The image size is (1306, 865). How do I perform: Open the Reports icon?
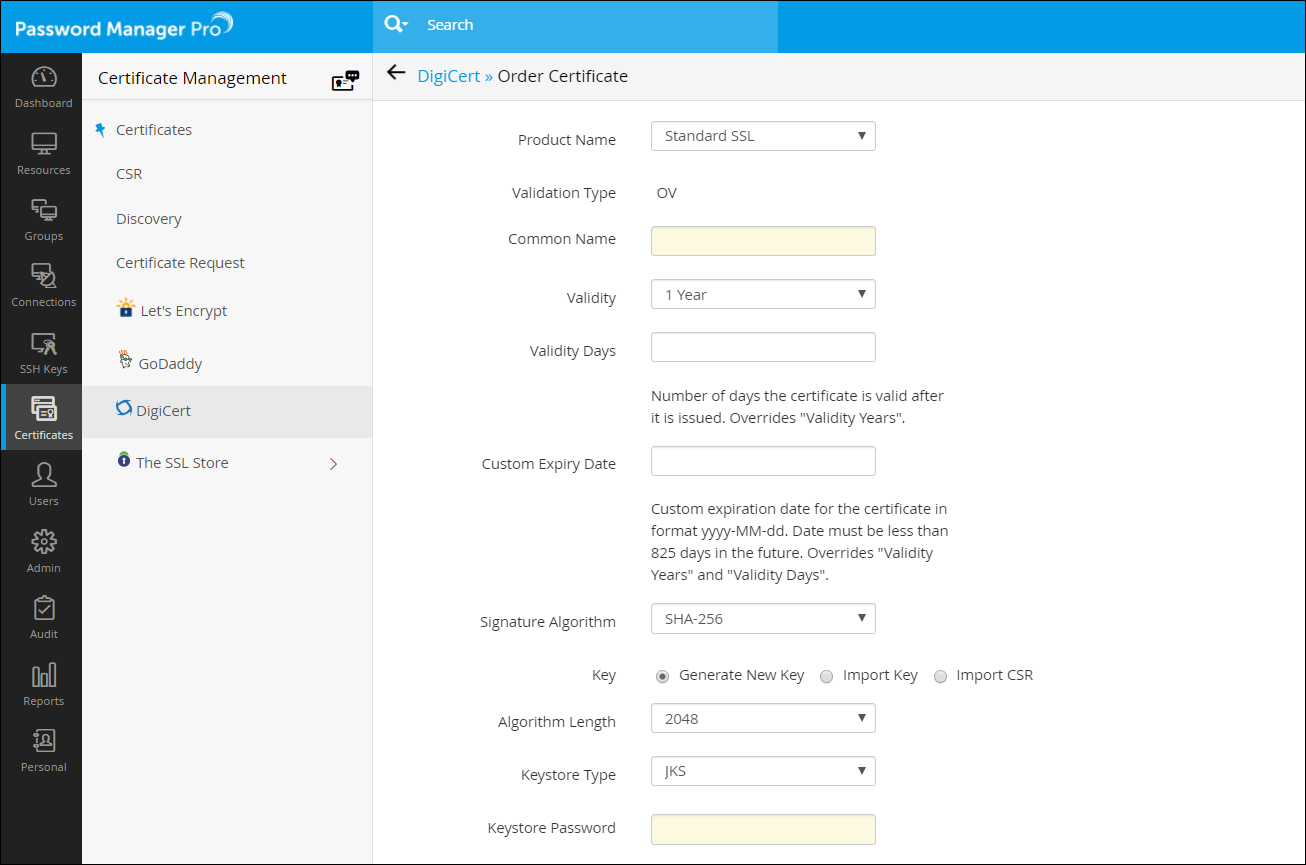tap(43, 684)
